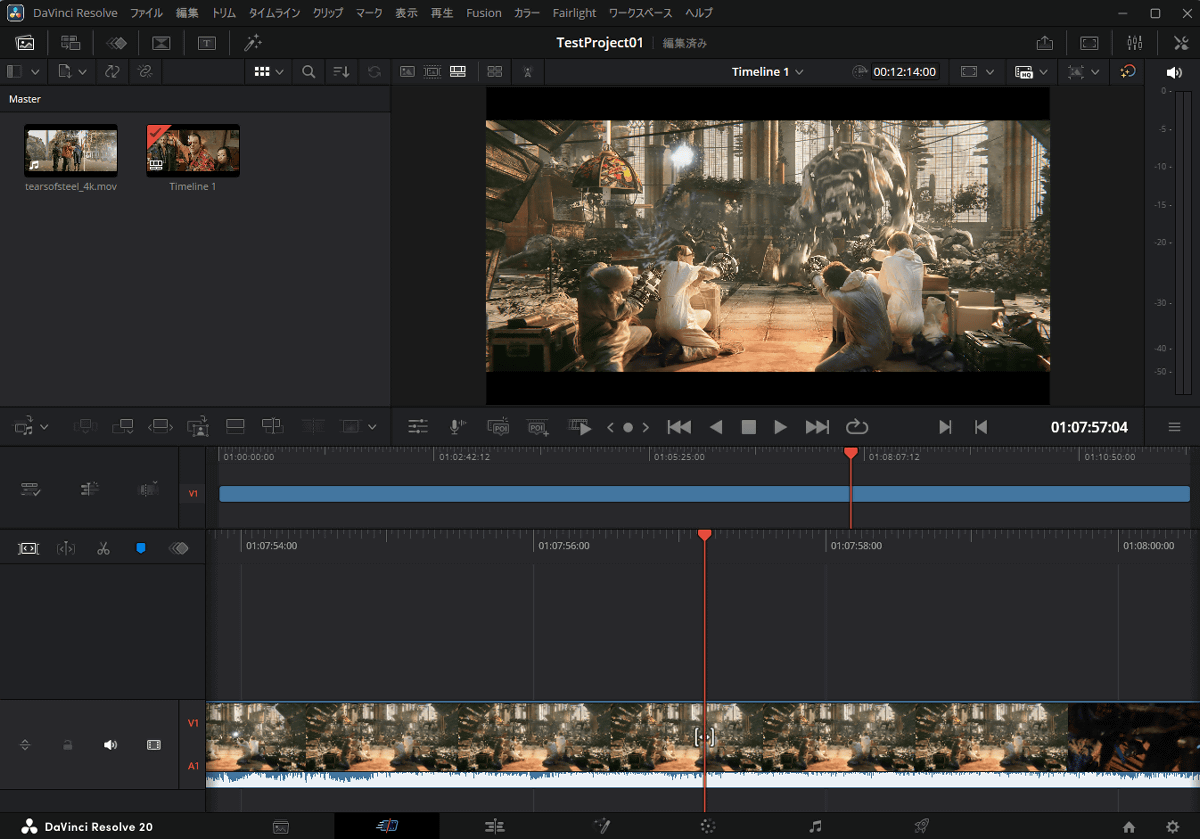The image size is (1200, 839).
Task: Jump to the previous clip start
Action: [x=679, y=427]
